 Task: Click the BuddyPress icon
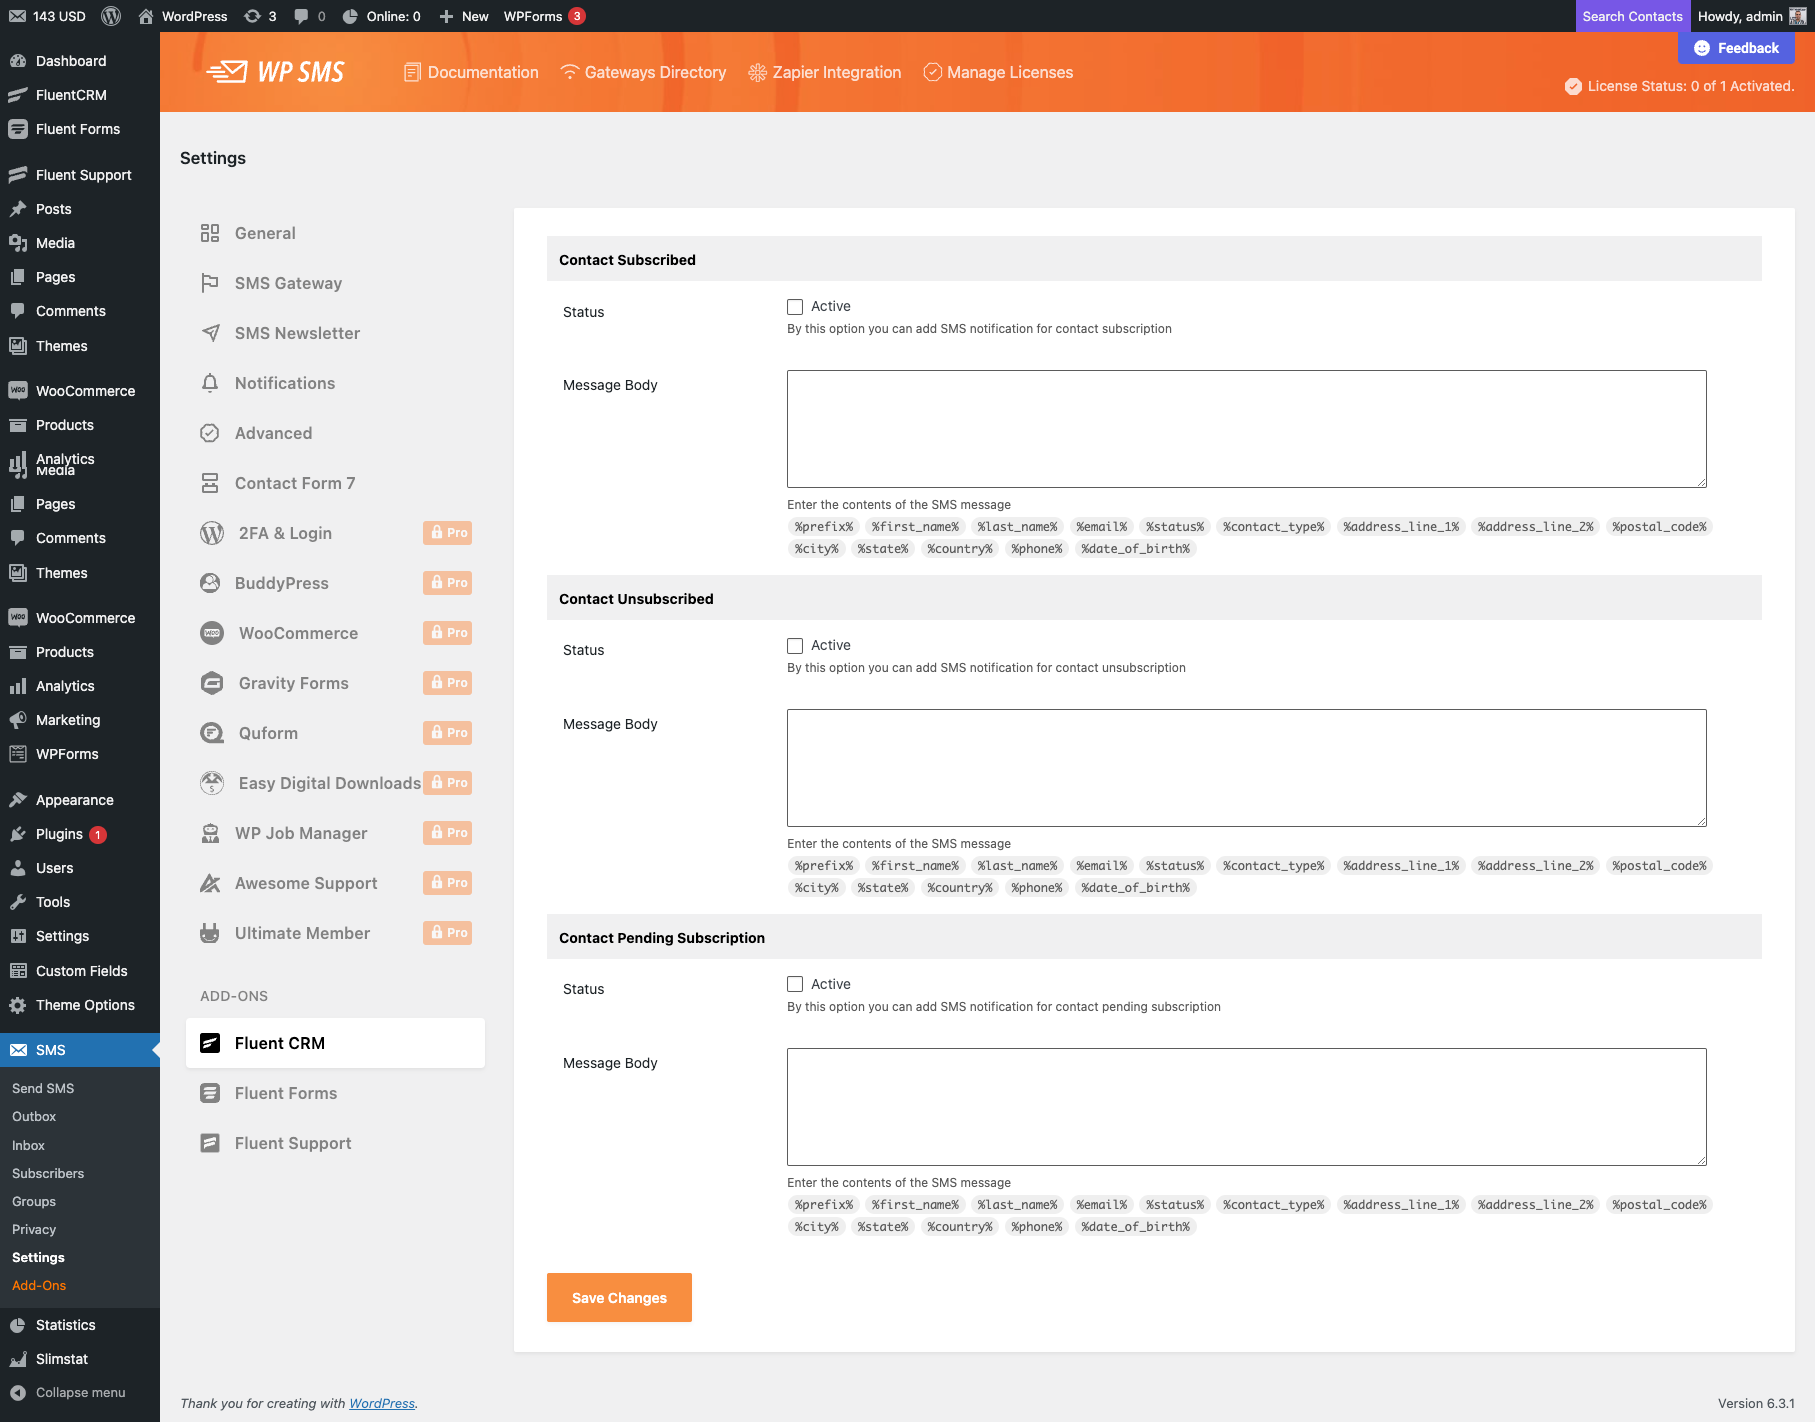(x=210, y=583)
